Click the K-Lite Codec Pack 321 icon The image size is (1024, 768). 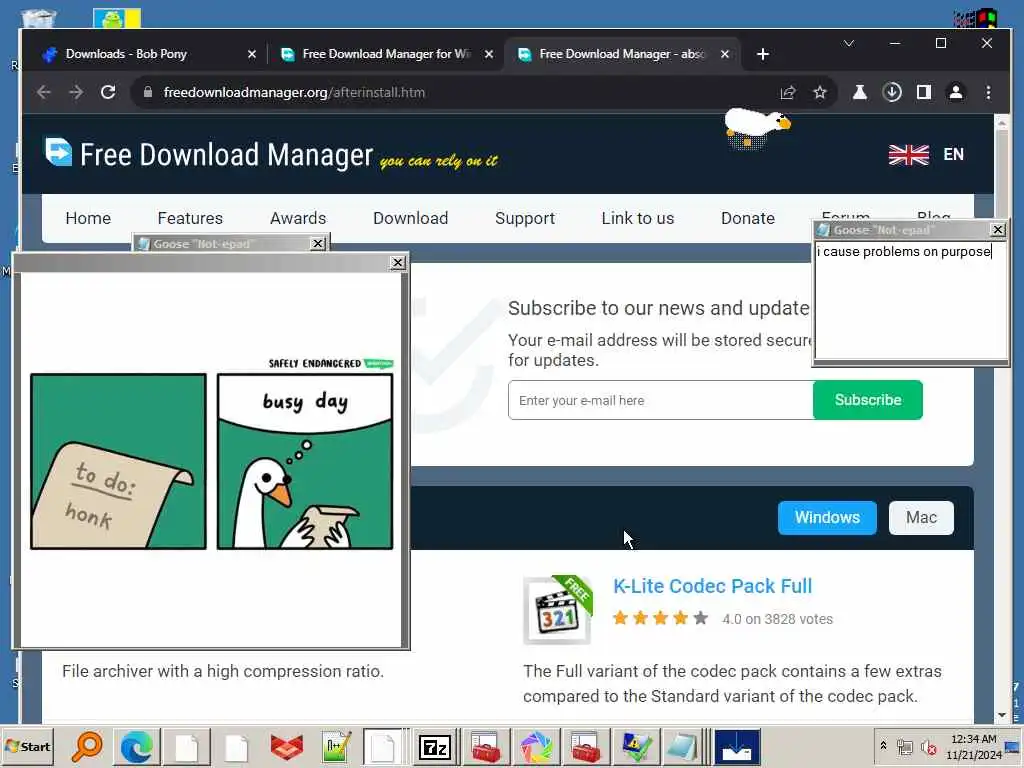(x=558, y=611)
